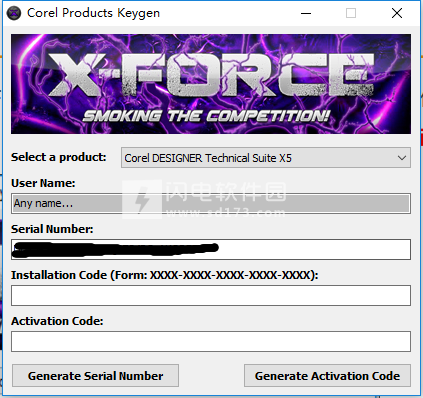This screenshot has width=423, height=398.
Task: Minimize the Corel Products Keygen window
Action: 306,13
